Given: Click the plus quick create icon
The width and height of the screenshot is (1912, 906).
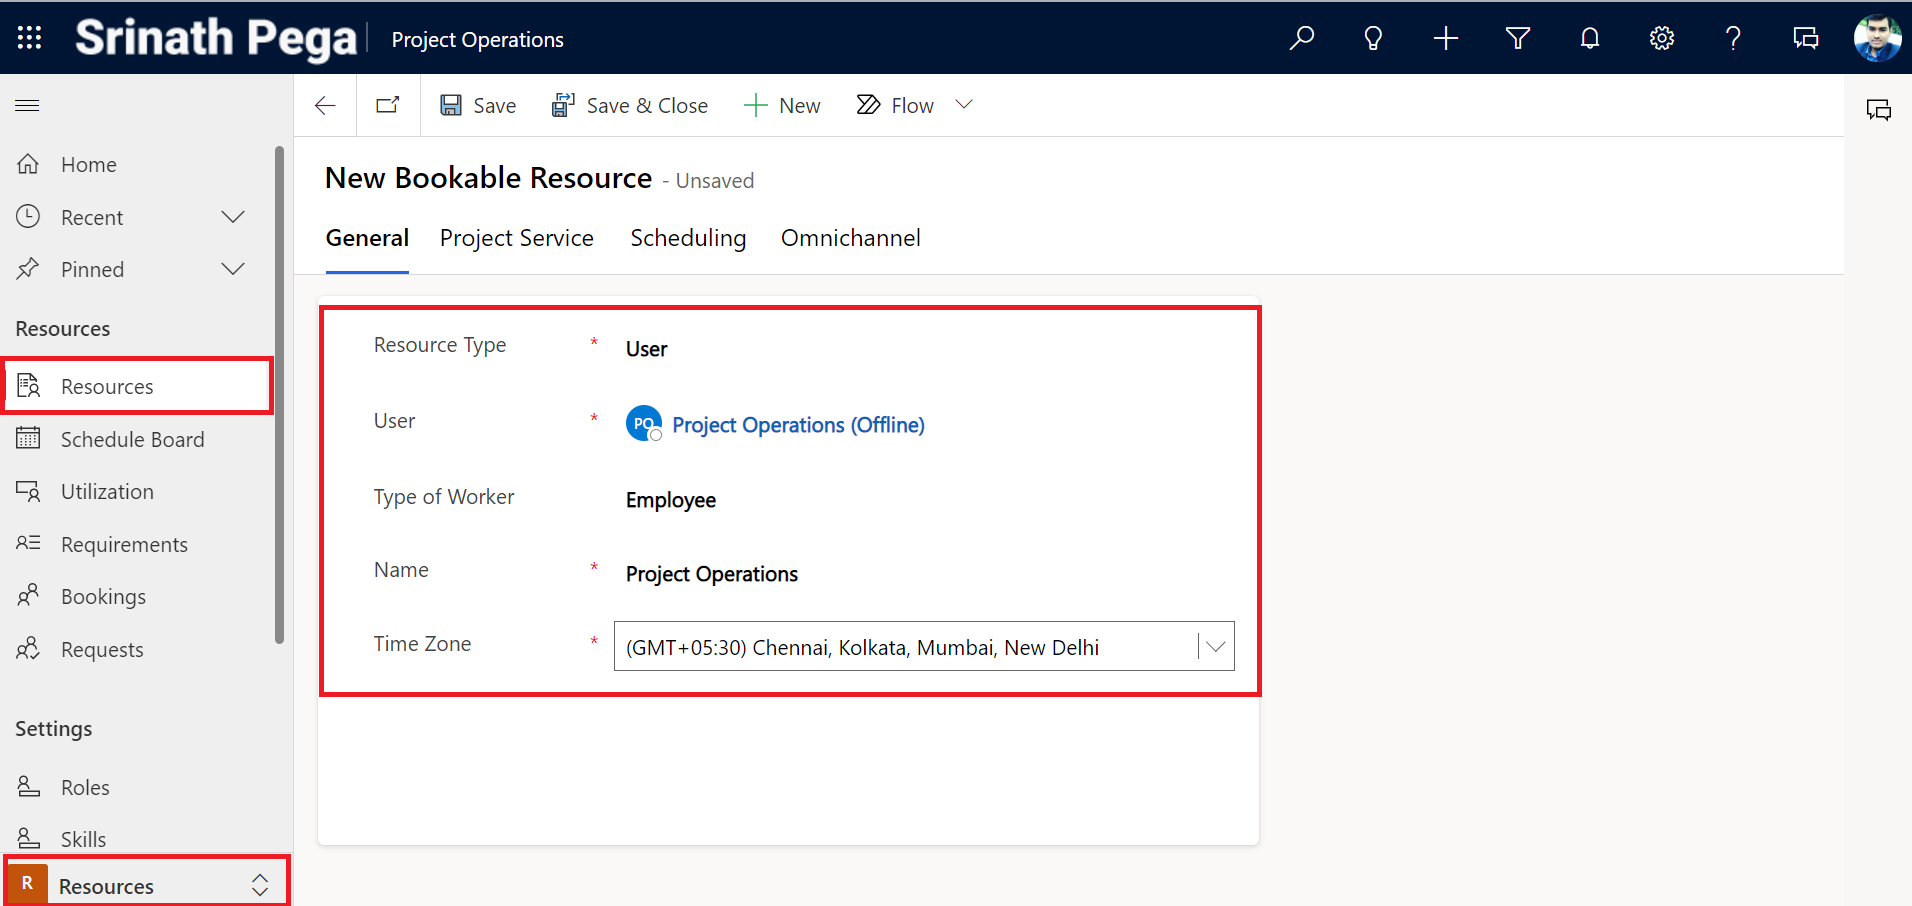Looking at the screenshot, I should [x=1445, y=38].
